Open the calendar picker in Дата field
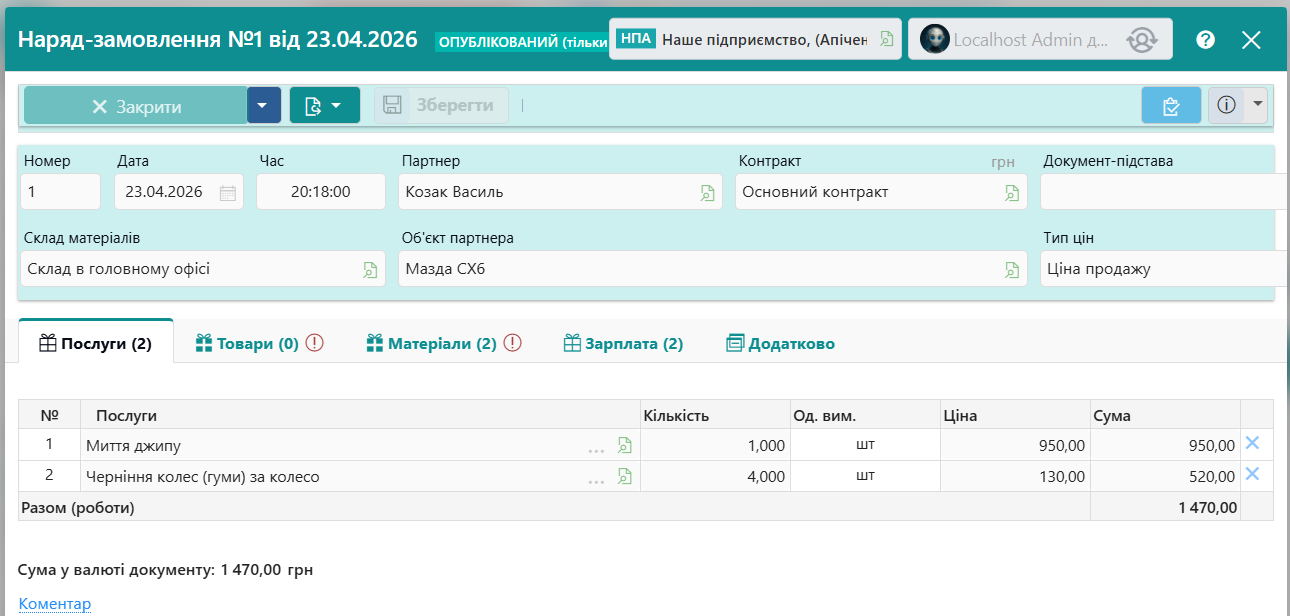This screenshot has height=616, width=1290. (x=228, y=193)
